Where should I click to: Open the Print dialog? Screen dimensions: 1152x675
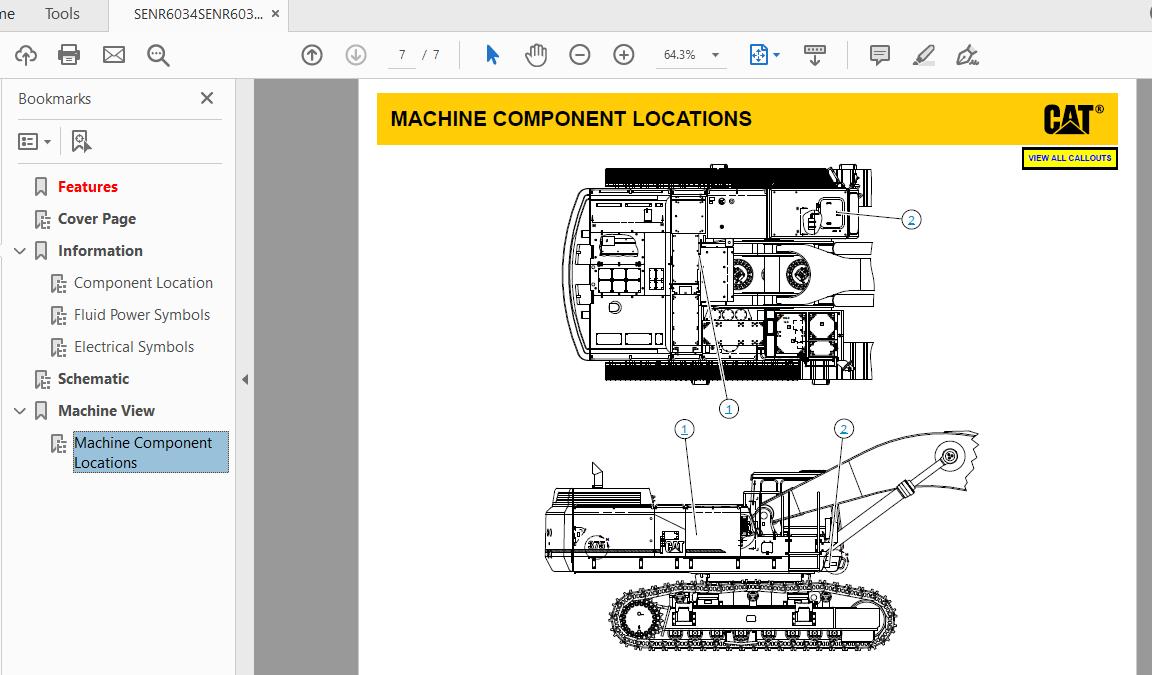coord(68,55)
